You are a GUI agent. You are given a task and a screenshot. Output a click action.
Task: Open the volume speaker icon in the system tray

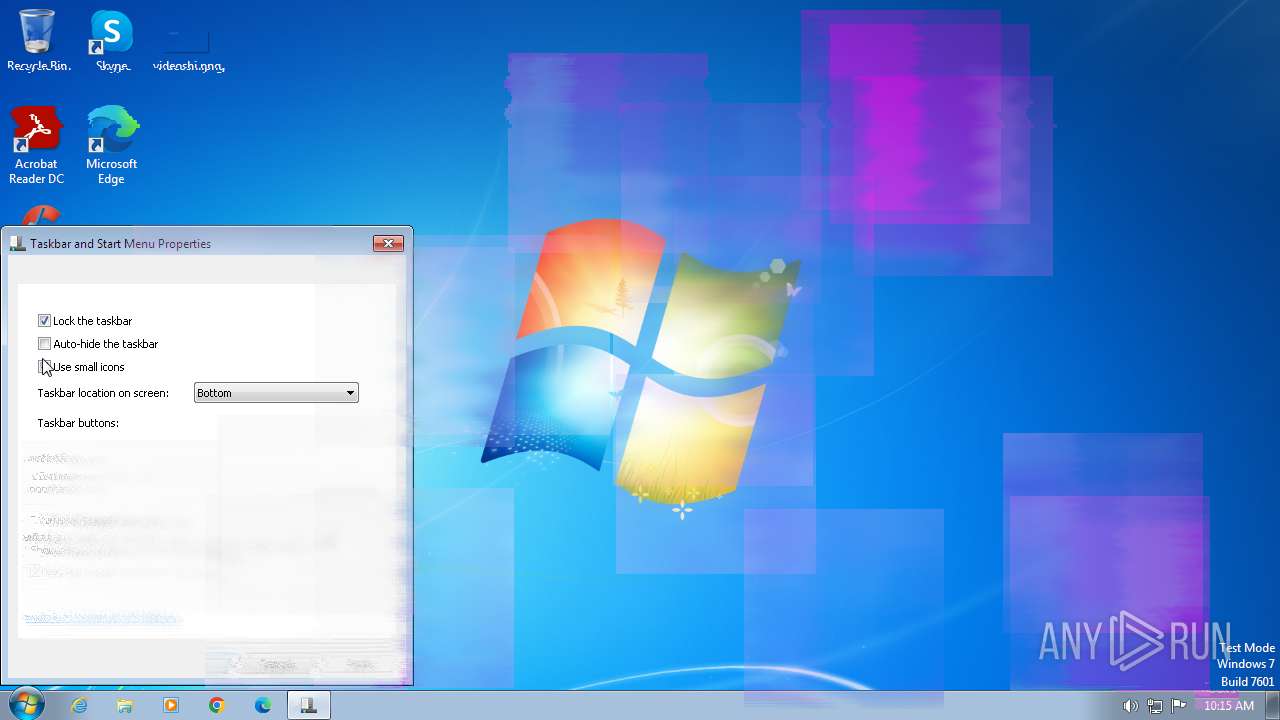pos(1130,706)
